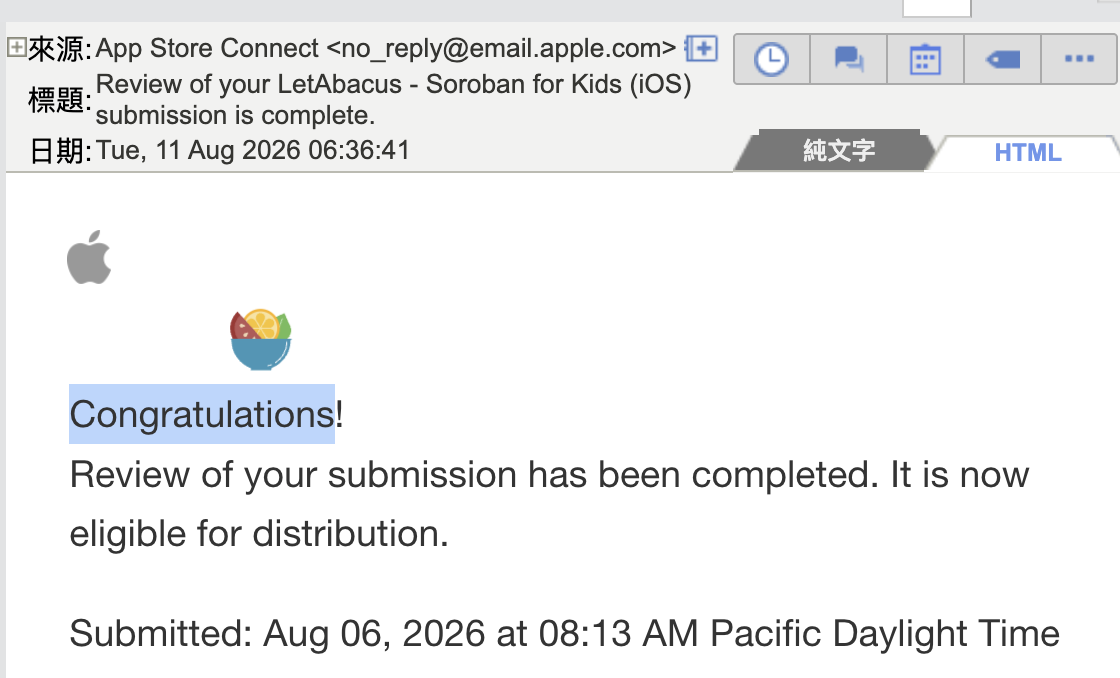Add sender to contacts icon
This screenshot has height=678, width=1120.
(x=701, y=49)
